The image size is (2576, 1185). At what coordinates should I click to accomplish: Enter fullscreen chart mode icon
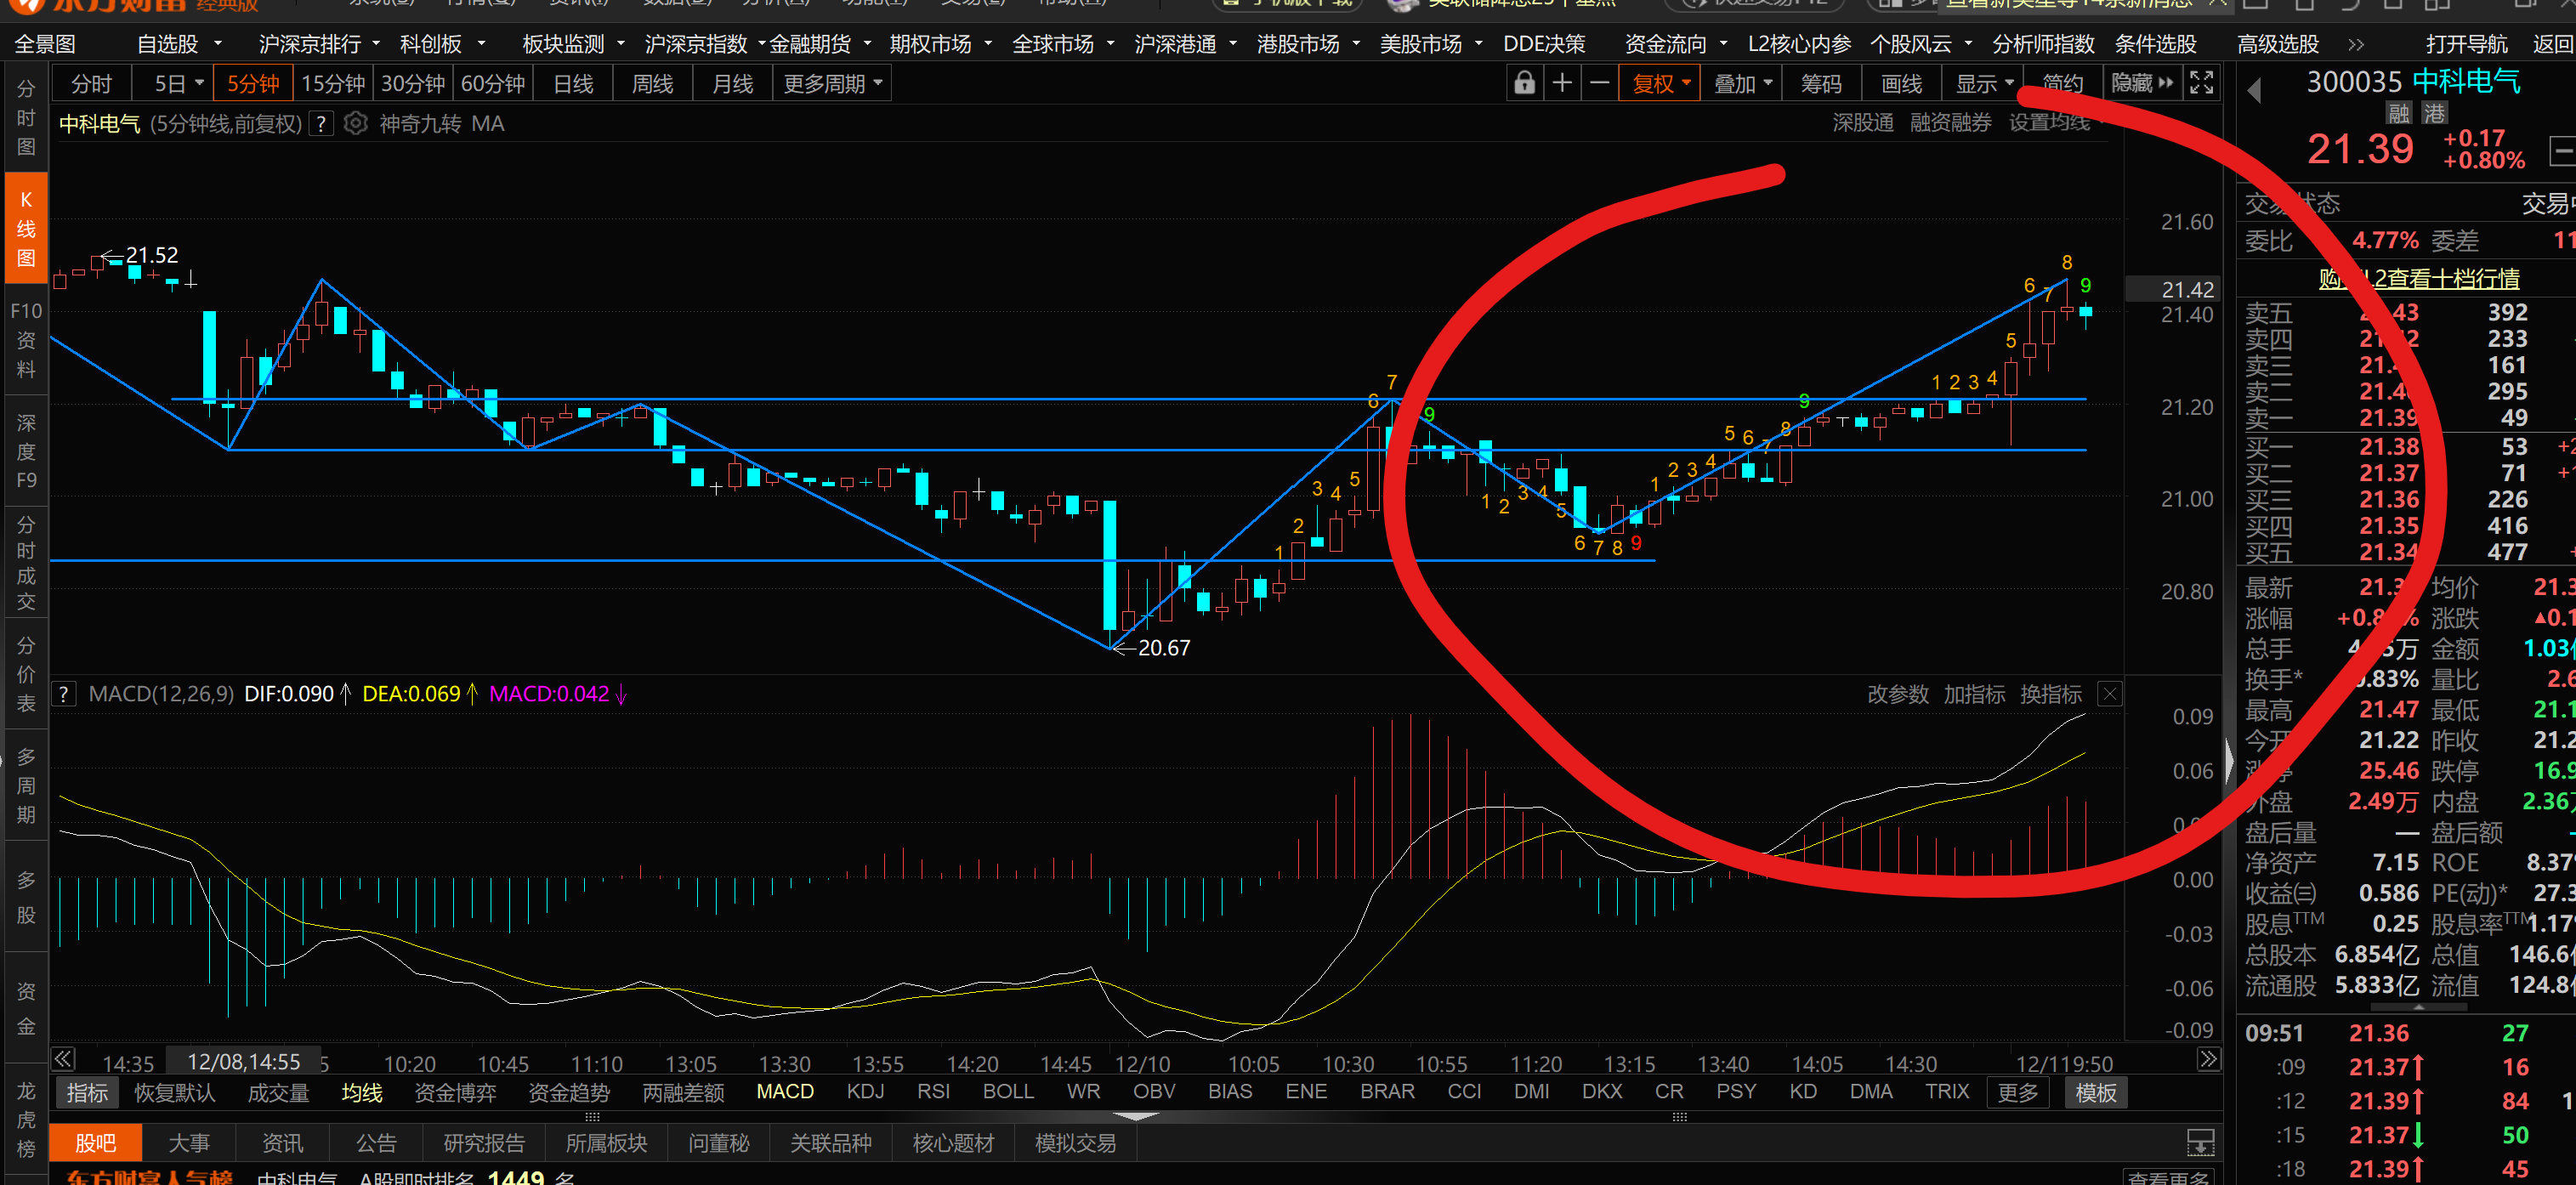click(2201, 83)
